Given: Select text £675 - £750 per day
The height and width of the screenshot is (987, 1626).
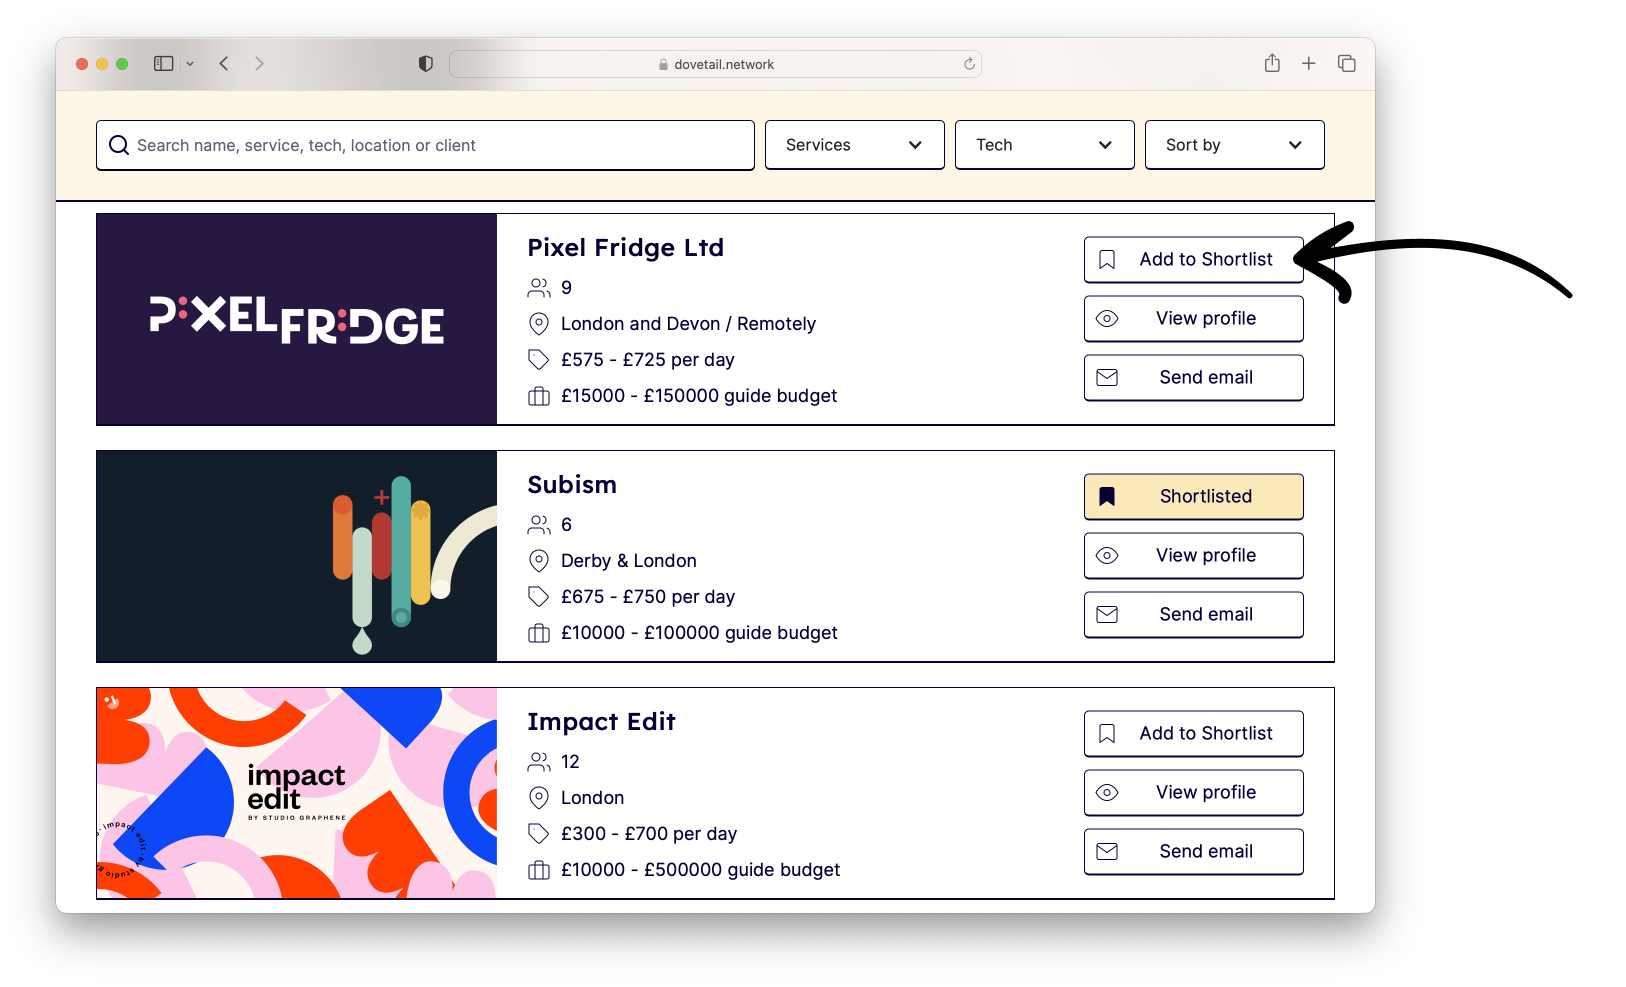Looking at the screenshot, I should tap(648, 597).
